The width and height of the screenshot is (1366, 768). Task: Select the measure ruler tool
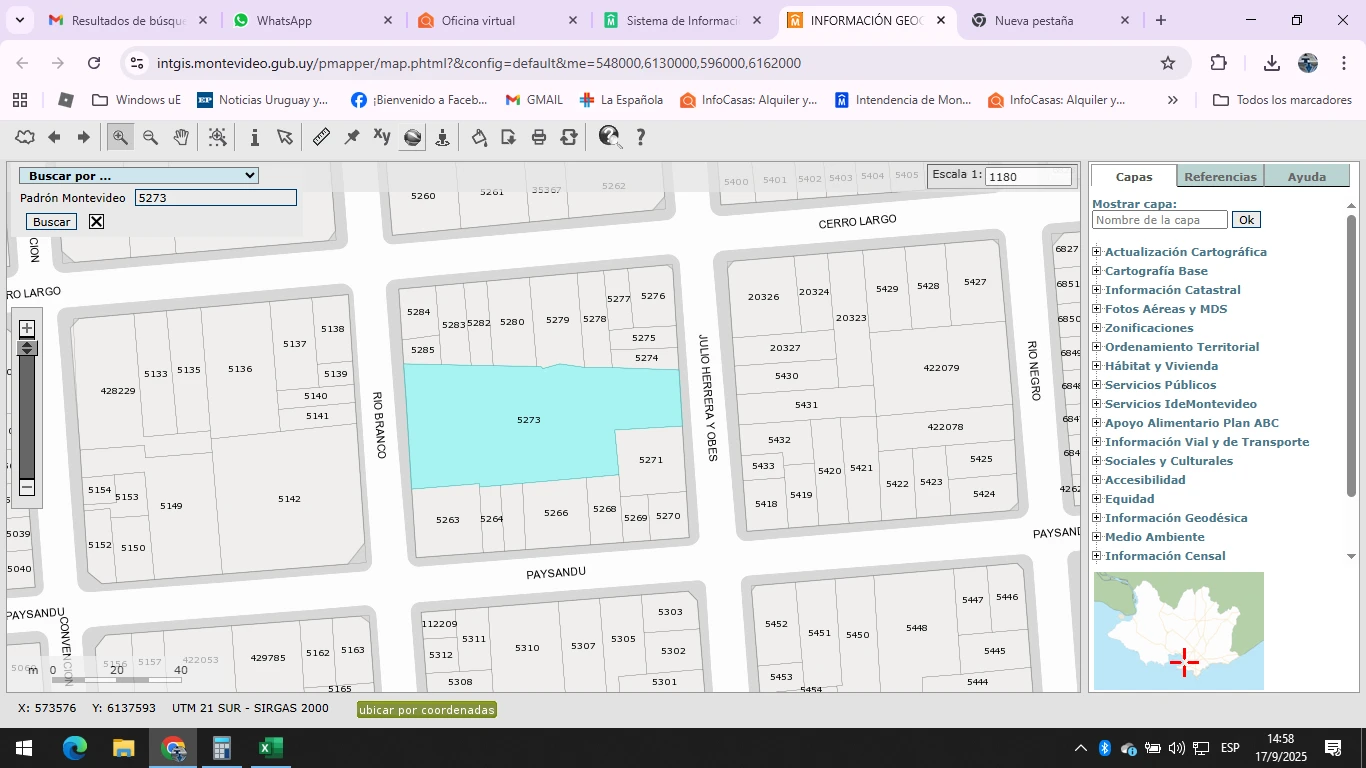321,137
